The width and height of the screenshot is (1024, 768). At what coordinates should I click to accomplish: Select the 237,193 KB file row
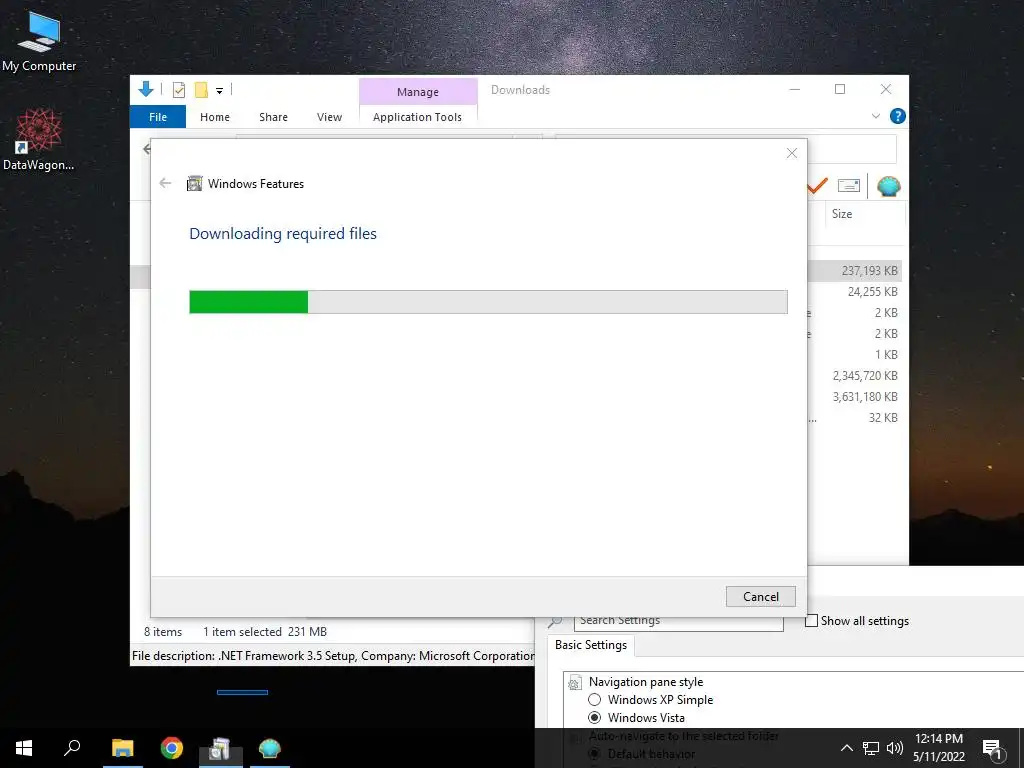click(x=854, y=270)
